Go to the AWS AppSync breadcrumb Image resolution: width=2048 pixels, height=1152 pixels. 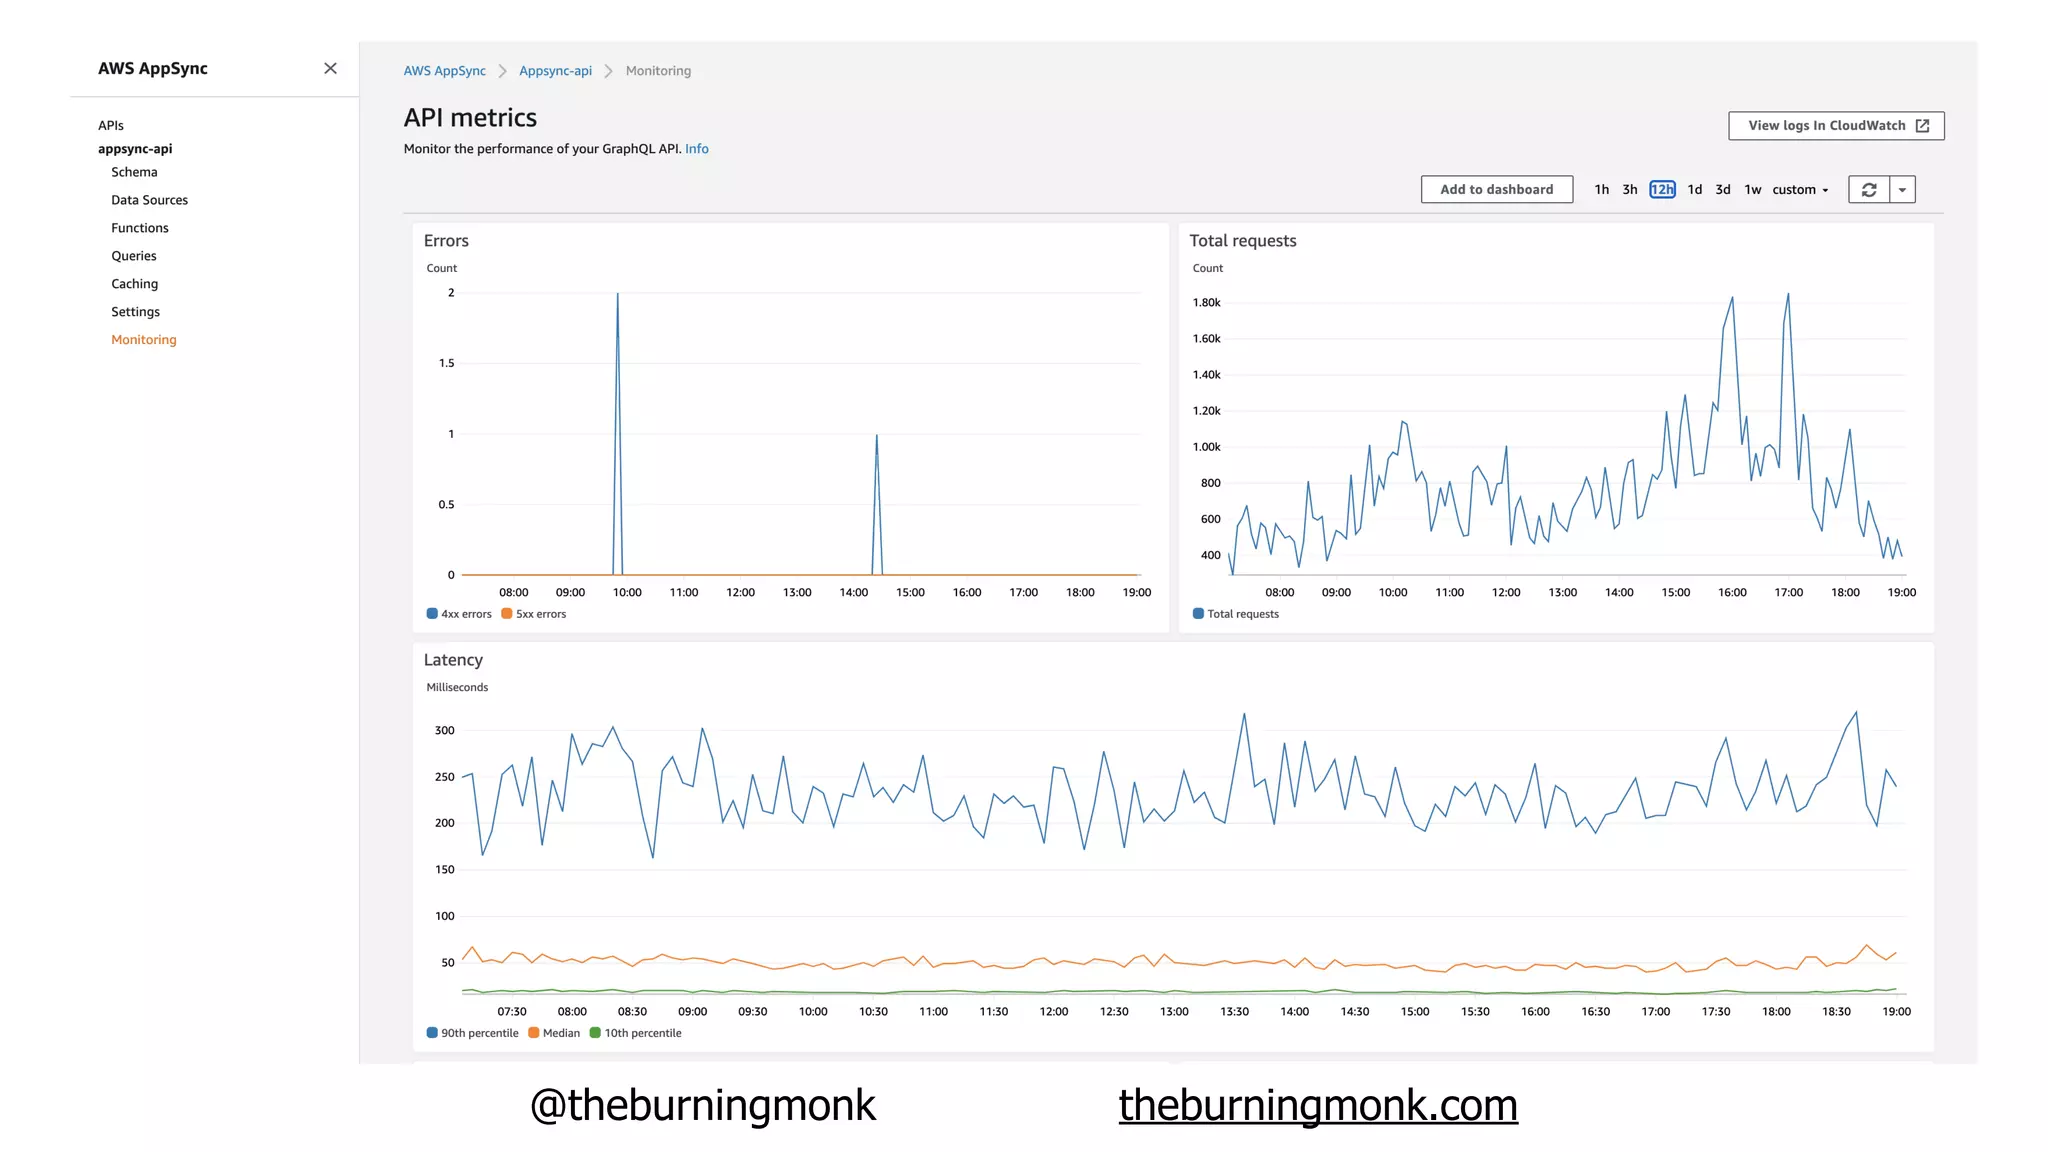[x=444, y=71]
